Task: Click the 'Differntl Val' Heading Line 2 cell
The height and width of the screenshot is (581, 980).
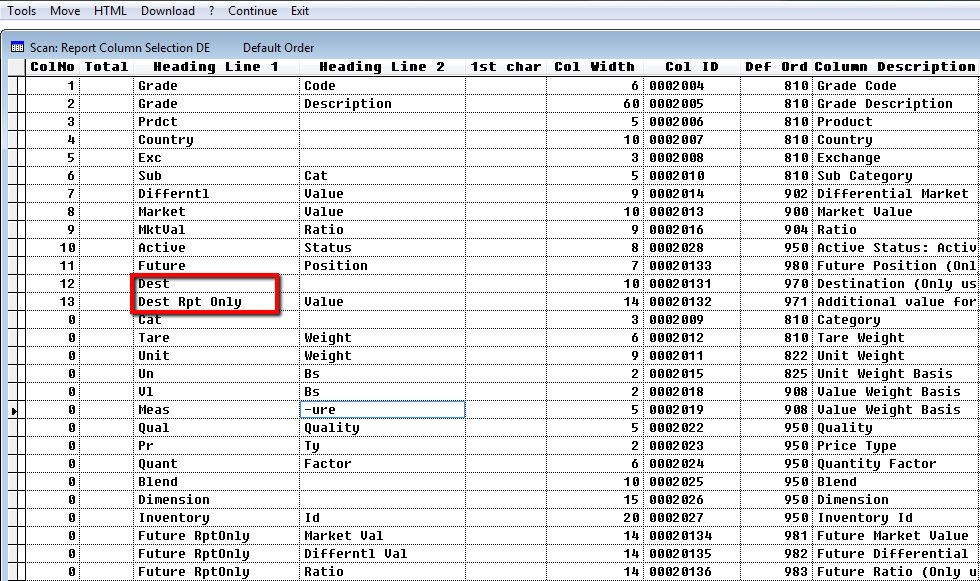Action: coord(382,554)
